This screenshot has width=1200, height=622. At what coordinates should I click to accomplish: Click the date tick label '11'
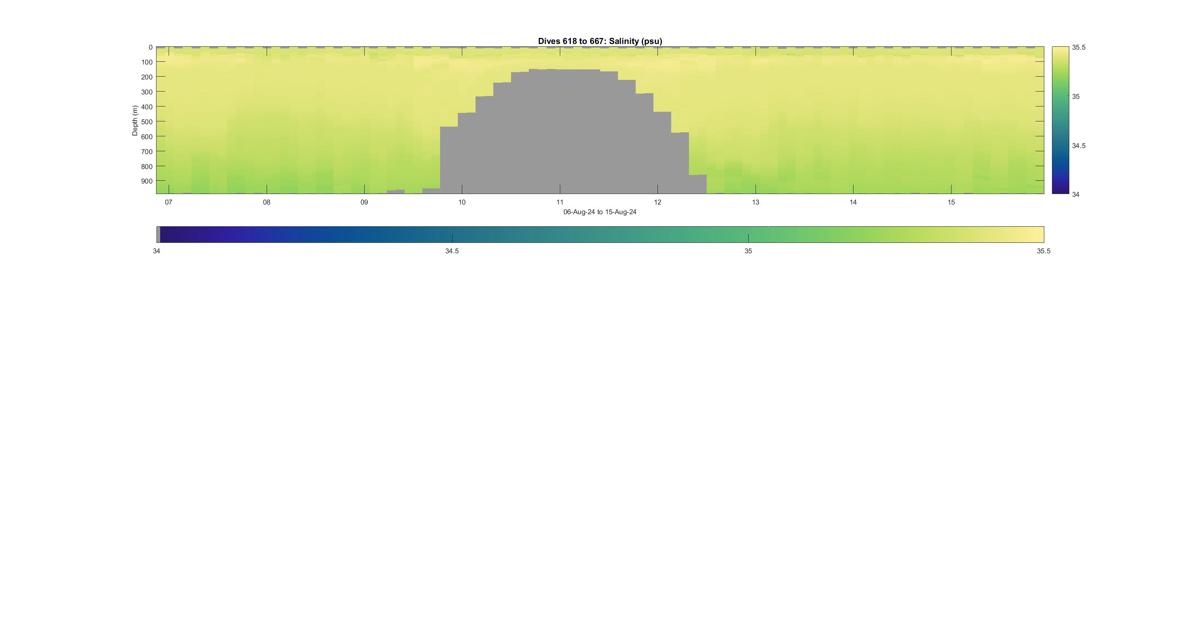tap(560, 202)
